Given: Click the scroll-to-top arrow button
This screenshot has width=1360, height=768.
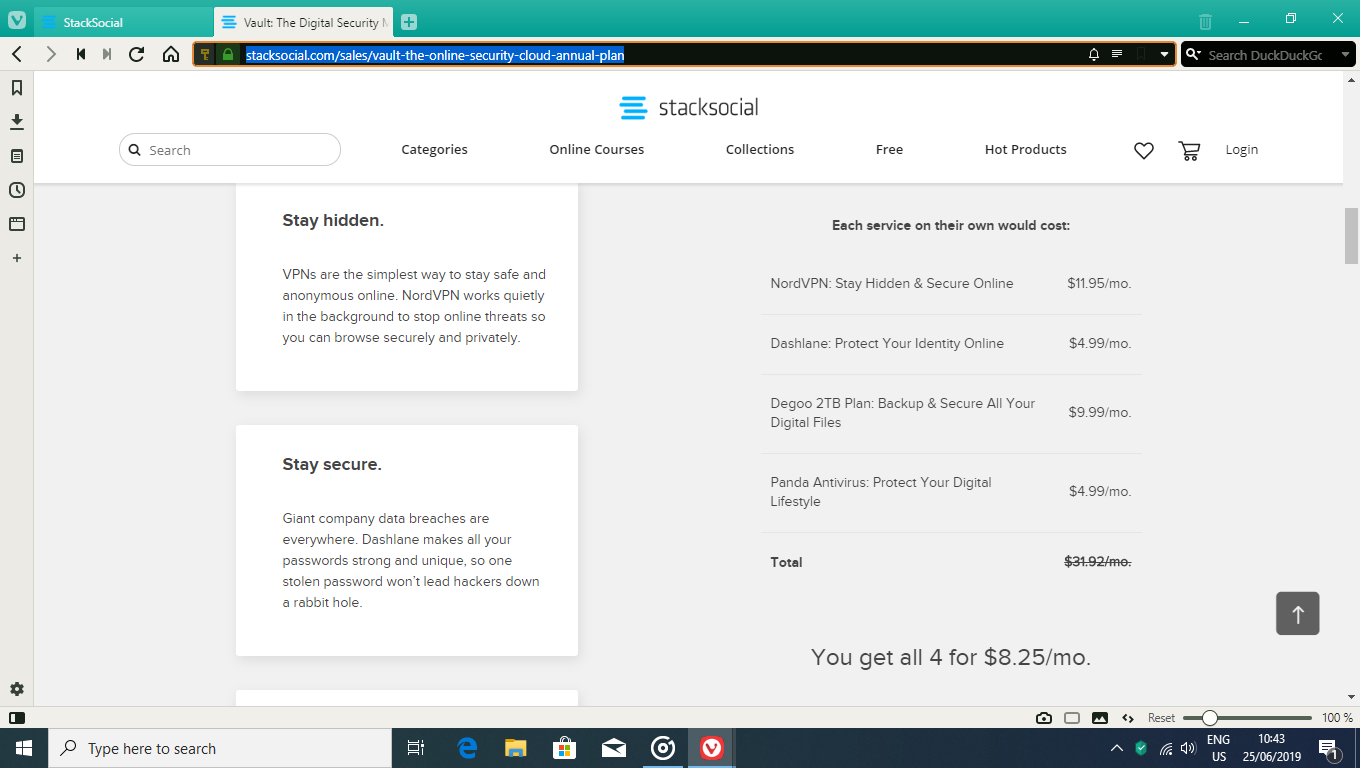Looking at the screenshot, I should (x=1297, y=613).
